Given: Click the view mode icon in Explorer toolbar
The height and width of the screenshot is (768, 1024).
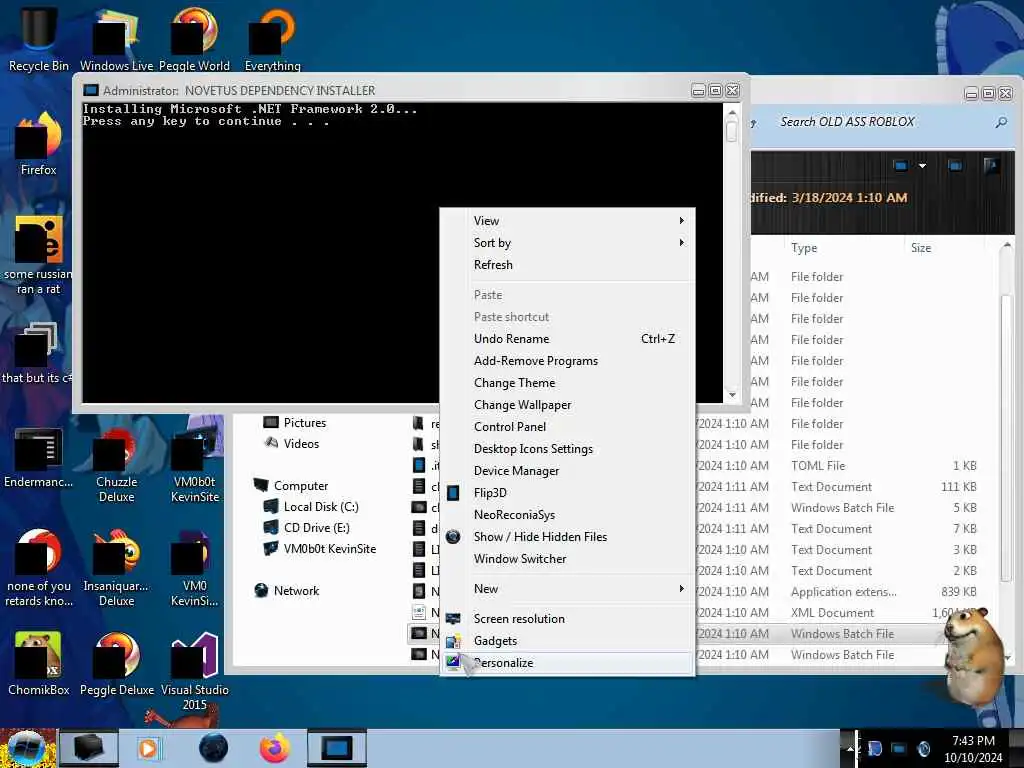Looking at the screenshot, I should pyautogui.click(x=901, y=166).
